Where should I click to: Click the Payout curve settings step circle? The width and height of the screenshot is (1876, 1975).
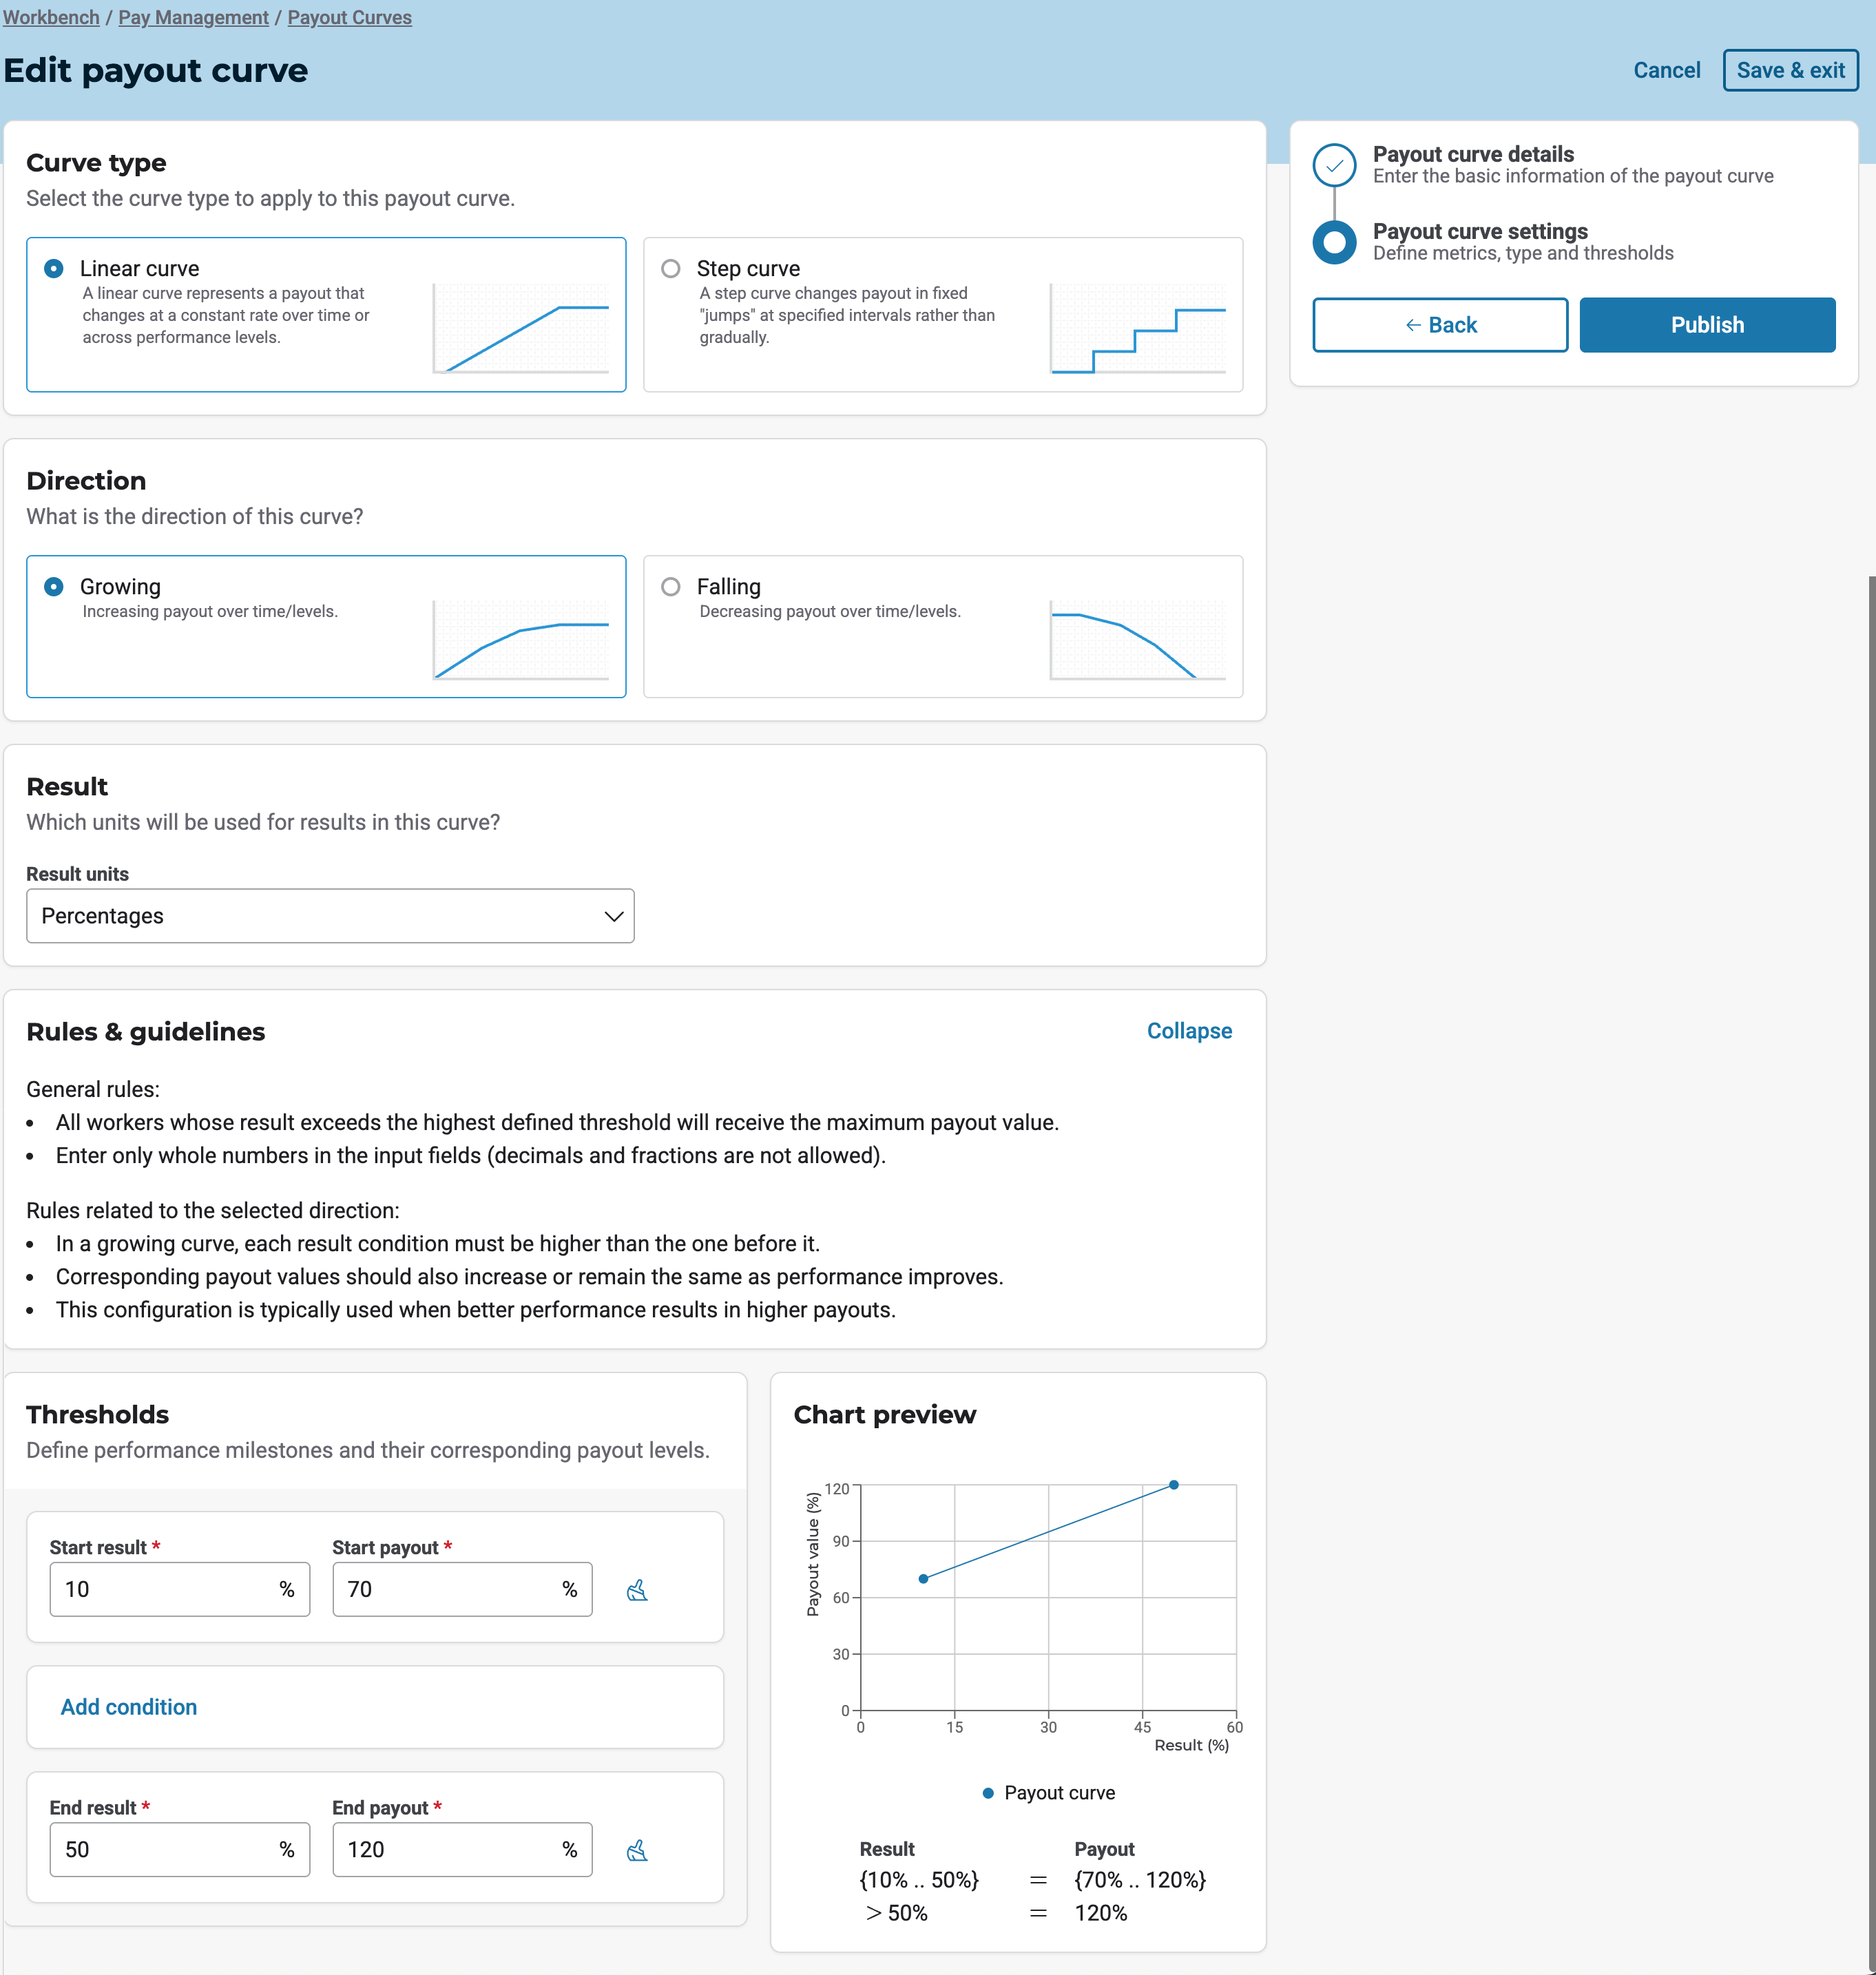pos(1334,242)
